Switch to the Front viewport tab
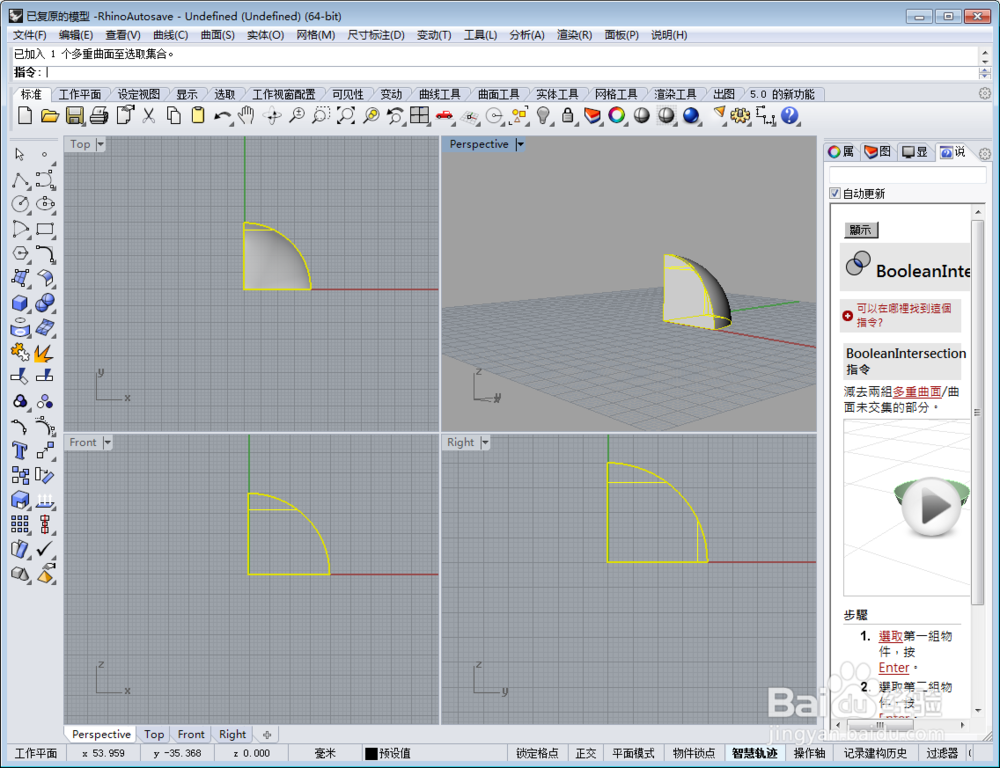The height and width of the screenshot is (768, 1000). (191, 734)
